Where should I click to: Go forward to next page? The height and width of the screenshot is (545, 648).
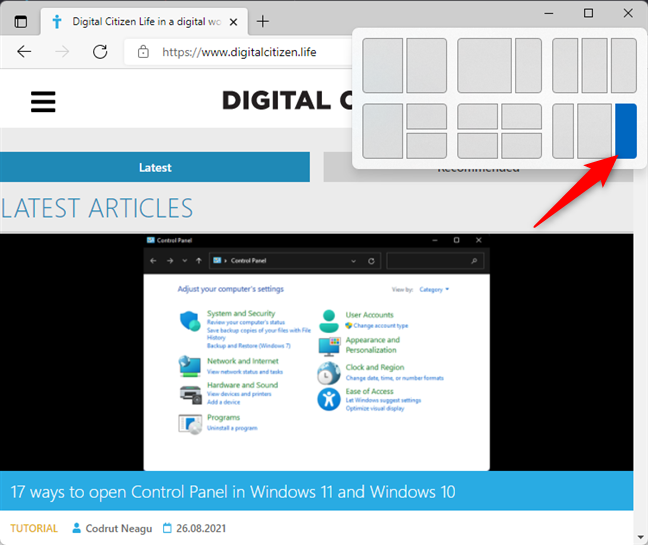coord(62,52)
